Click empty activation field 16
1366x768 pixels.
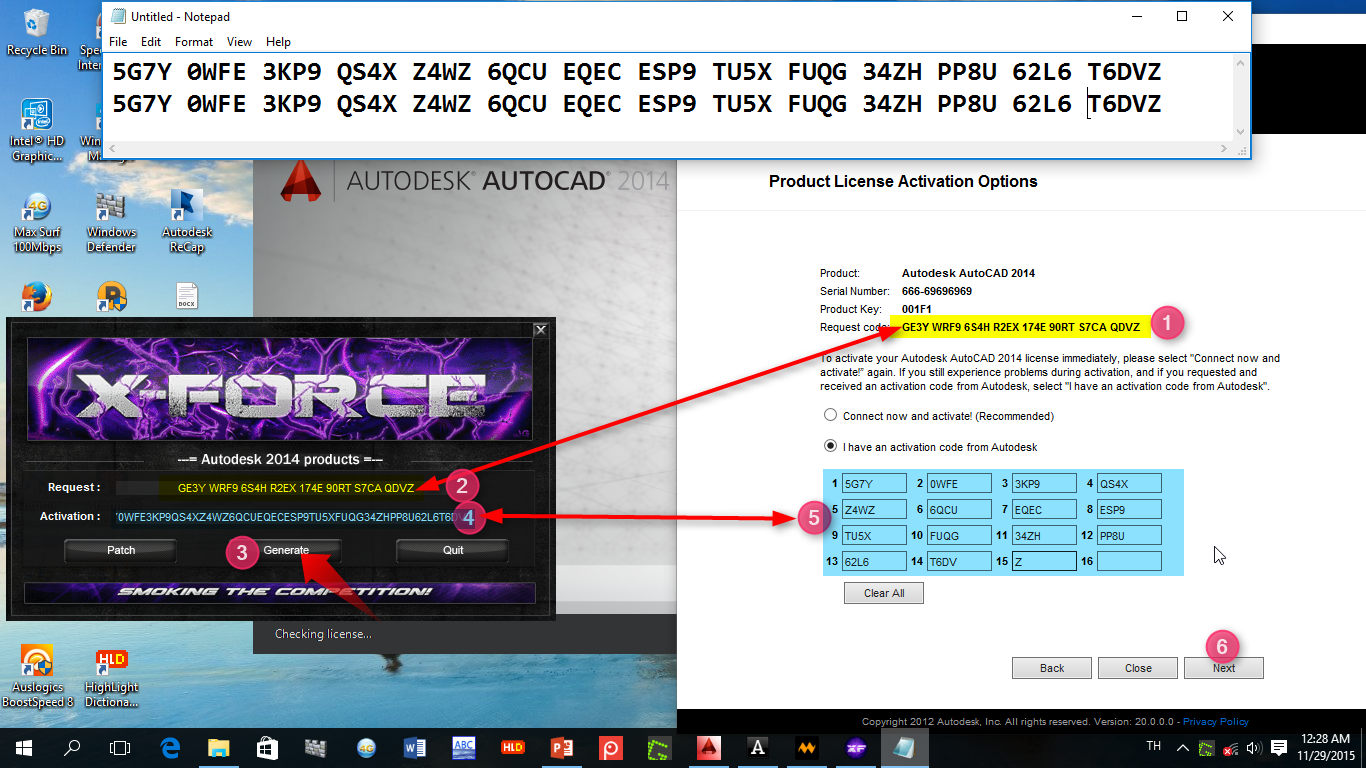(1129, 562)
